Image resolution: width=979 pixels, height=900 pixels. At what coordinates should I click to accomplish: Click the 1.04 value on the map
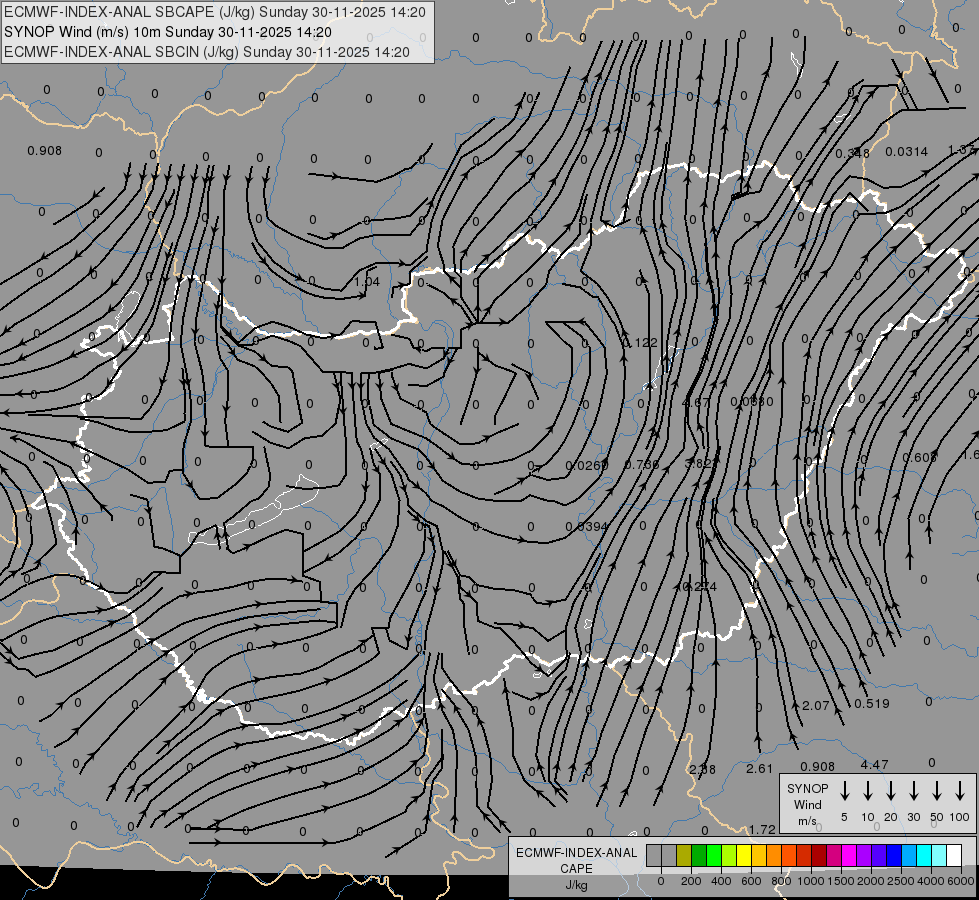(x=367, y=282)
